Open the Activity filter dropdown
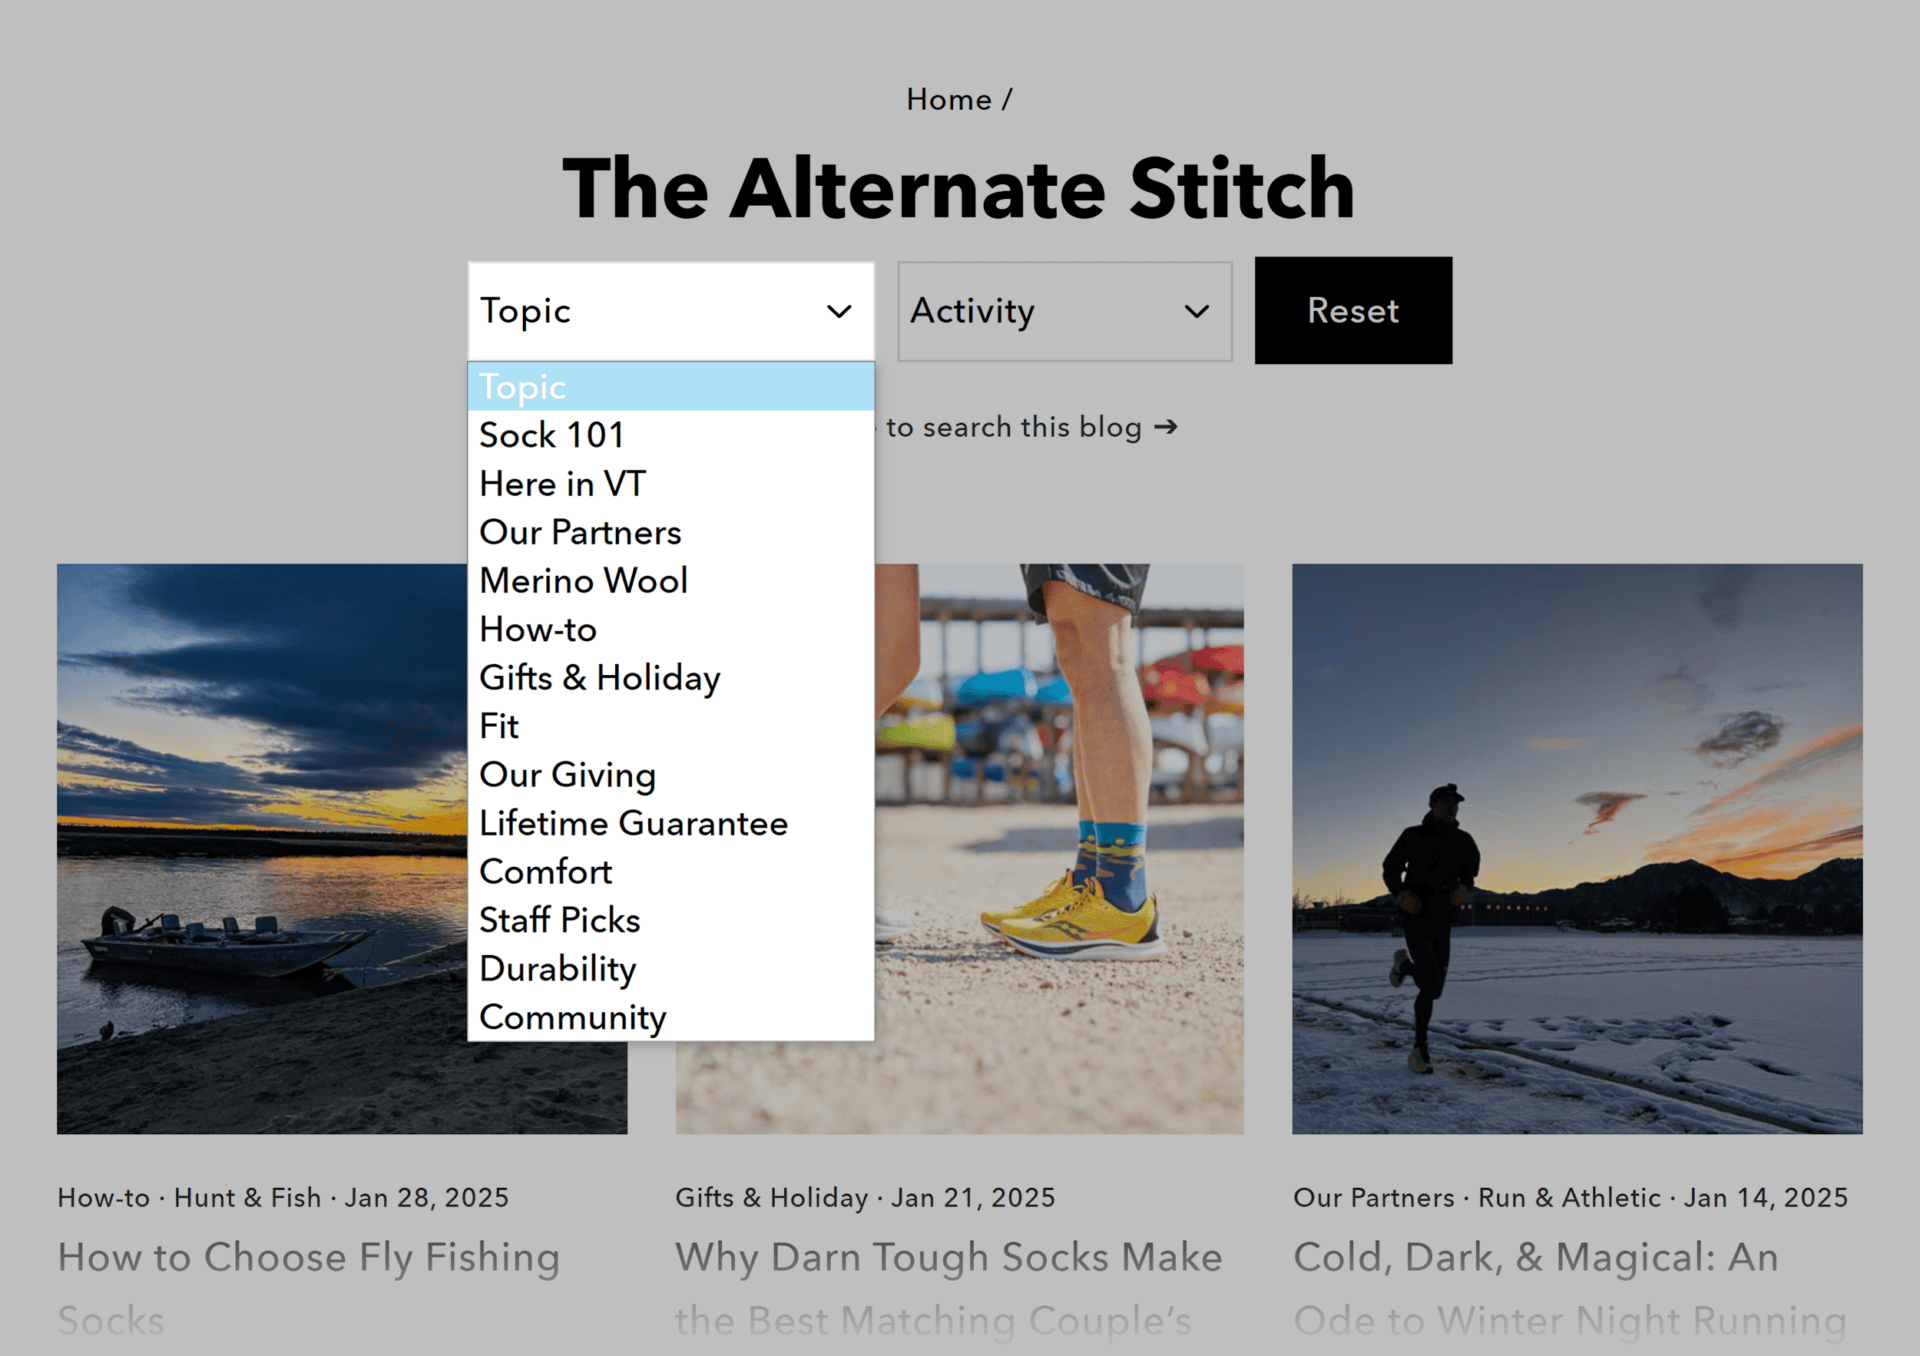1920x1356 pixels. point(1064,312)
